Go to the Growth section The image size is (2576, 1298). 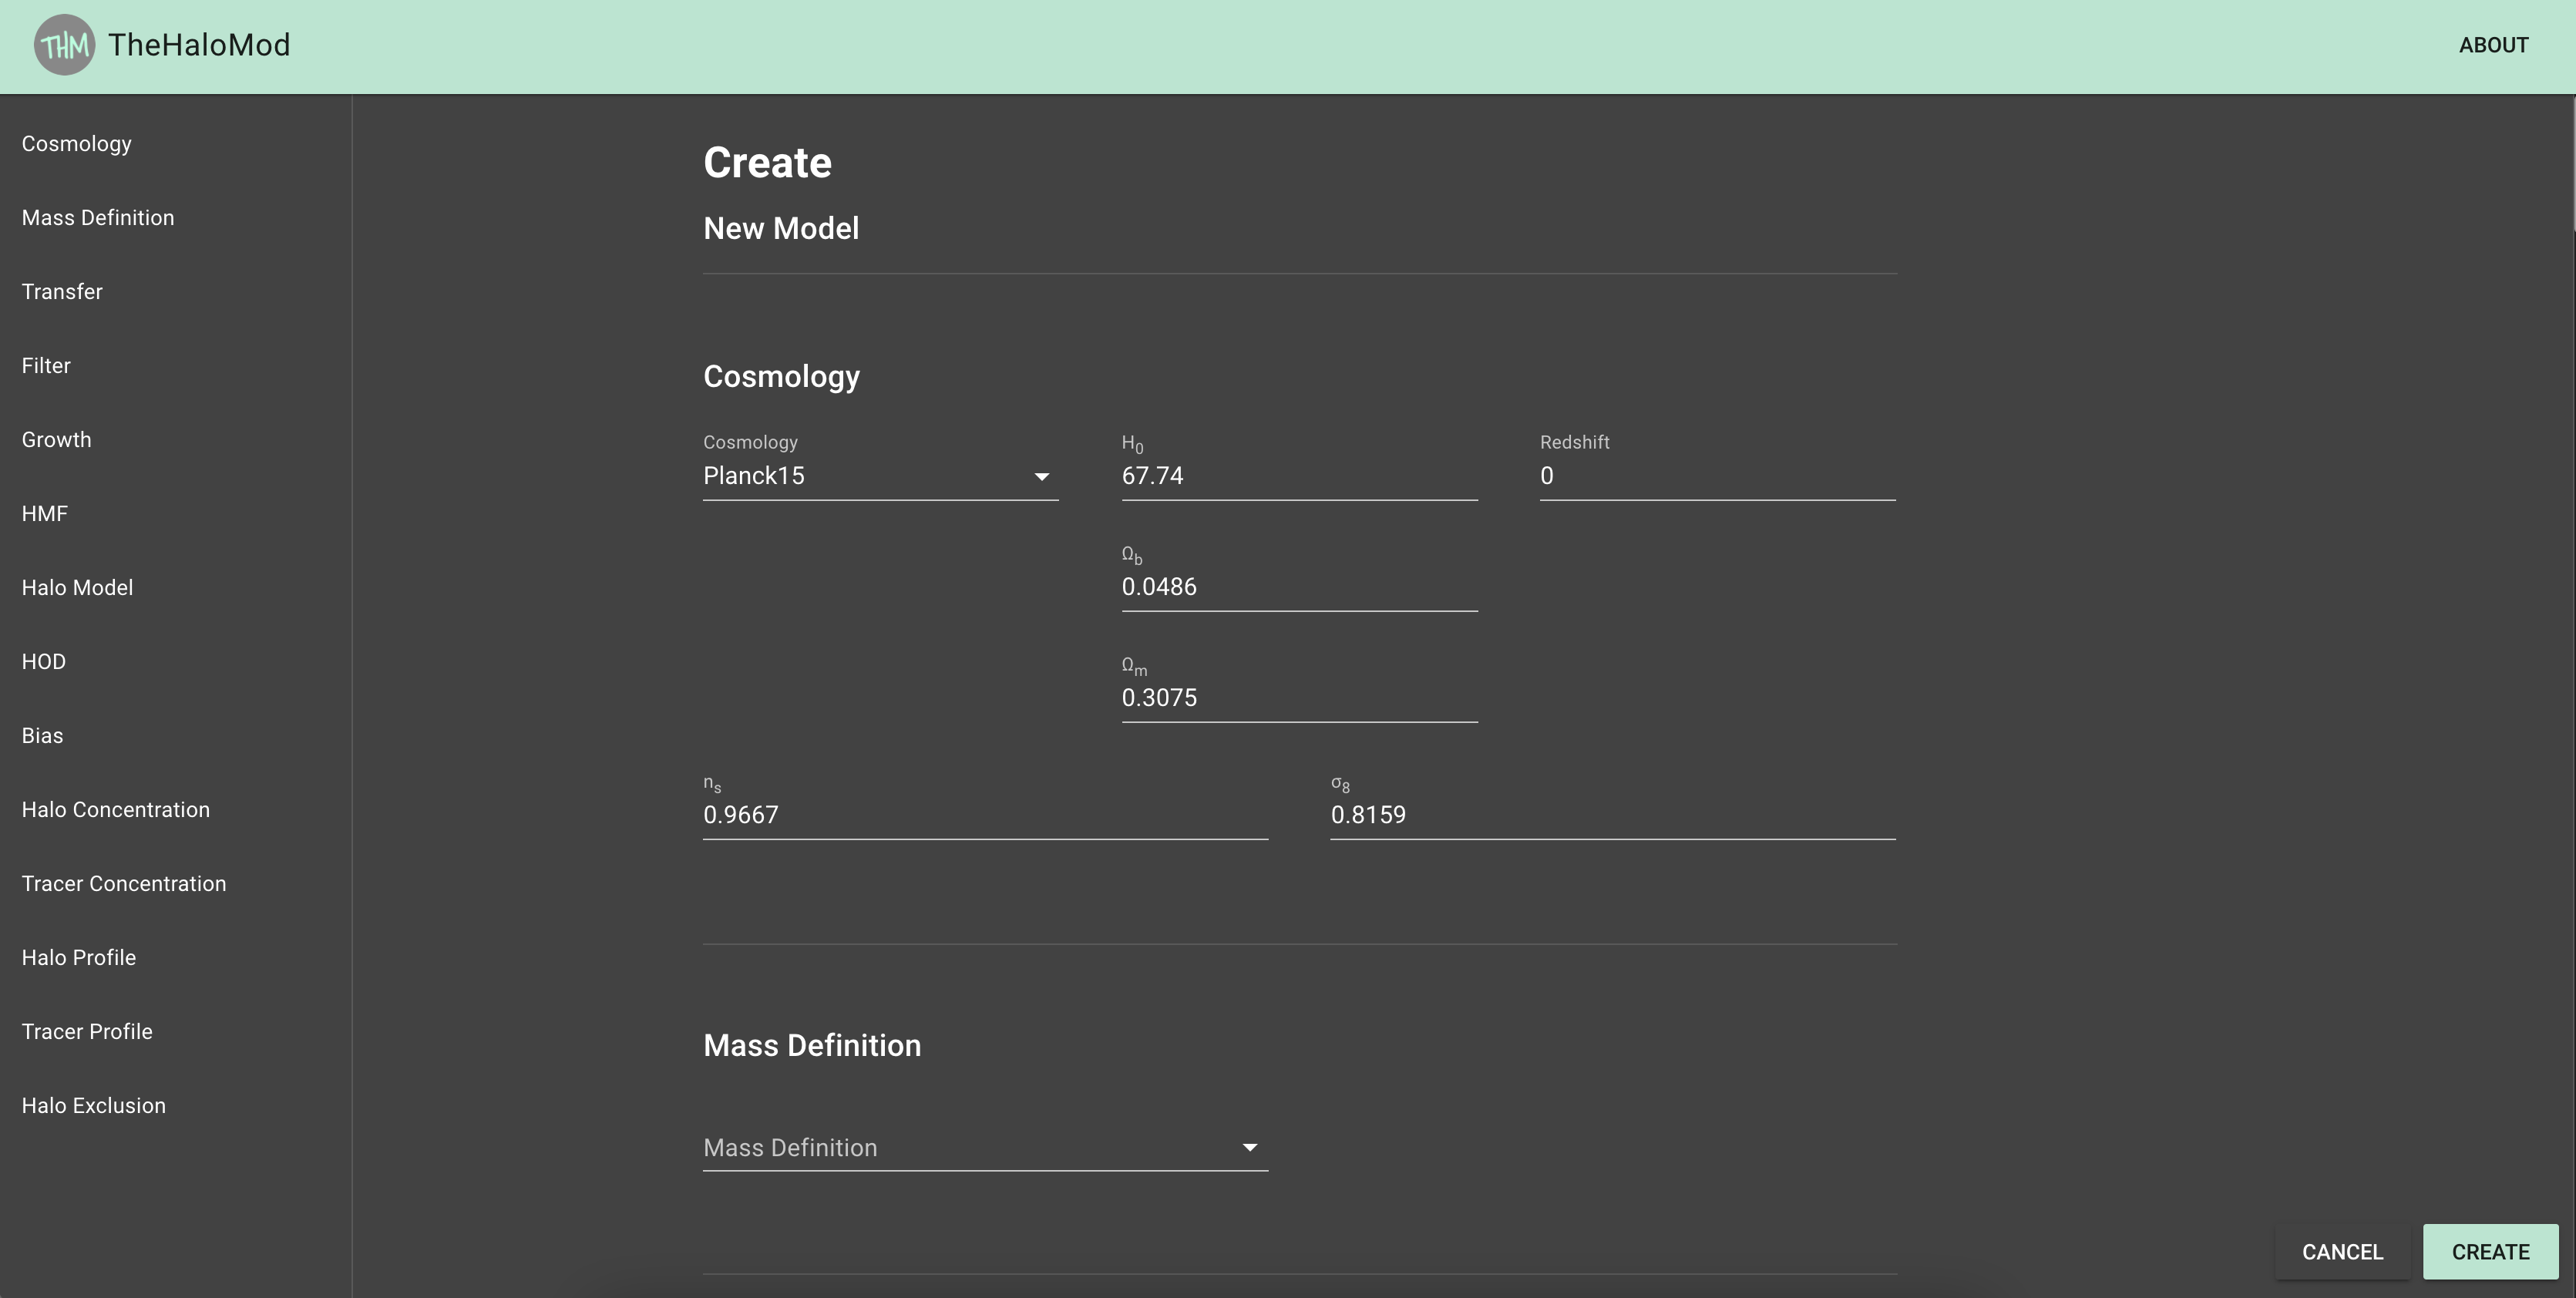(56, 439)
